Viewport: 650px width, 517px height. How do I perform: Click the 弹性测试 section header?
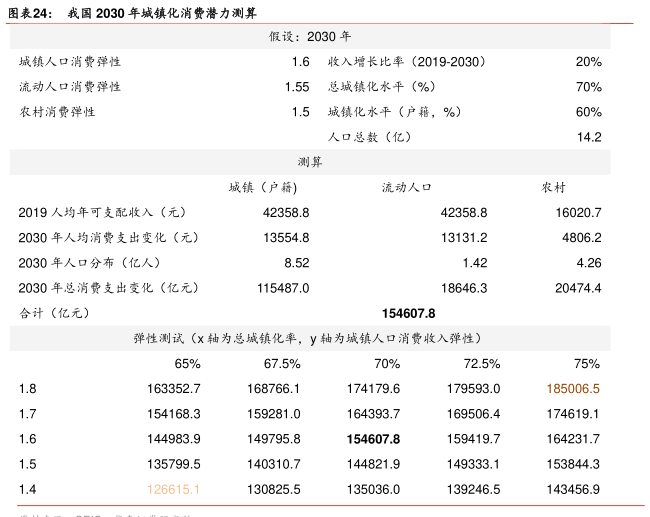click(x=310, y=339)
